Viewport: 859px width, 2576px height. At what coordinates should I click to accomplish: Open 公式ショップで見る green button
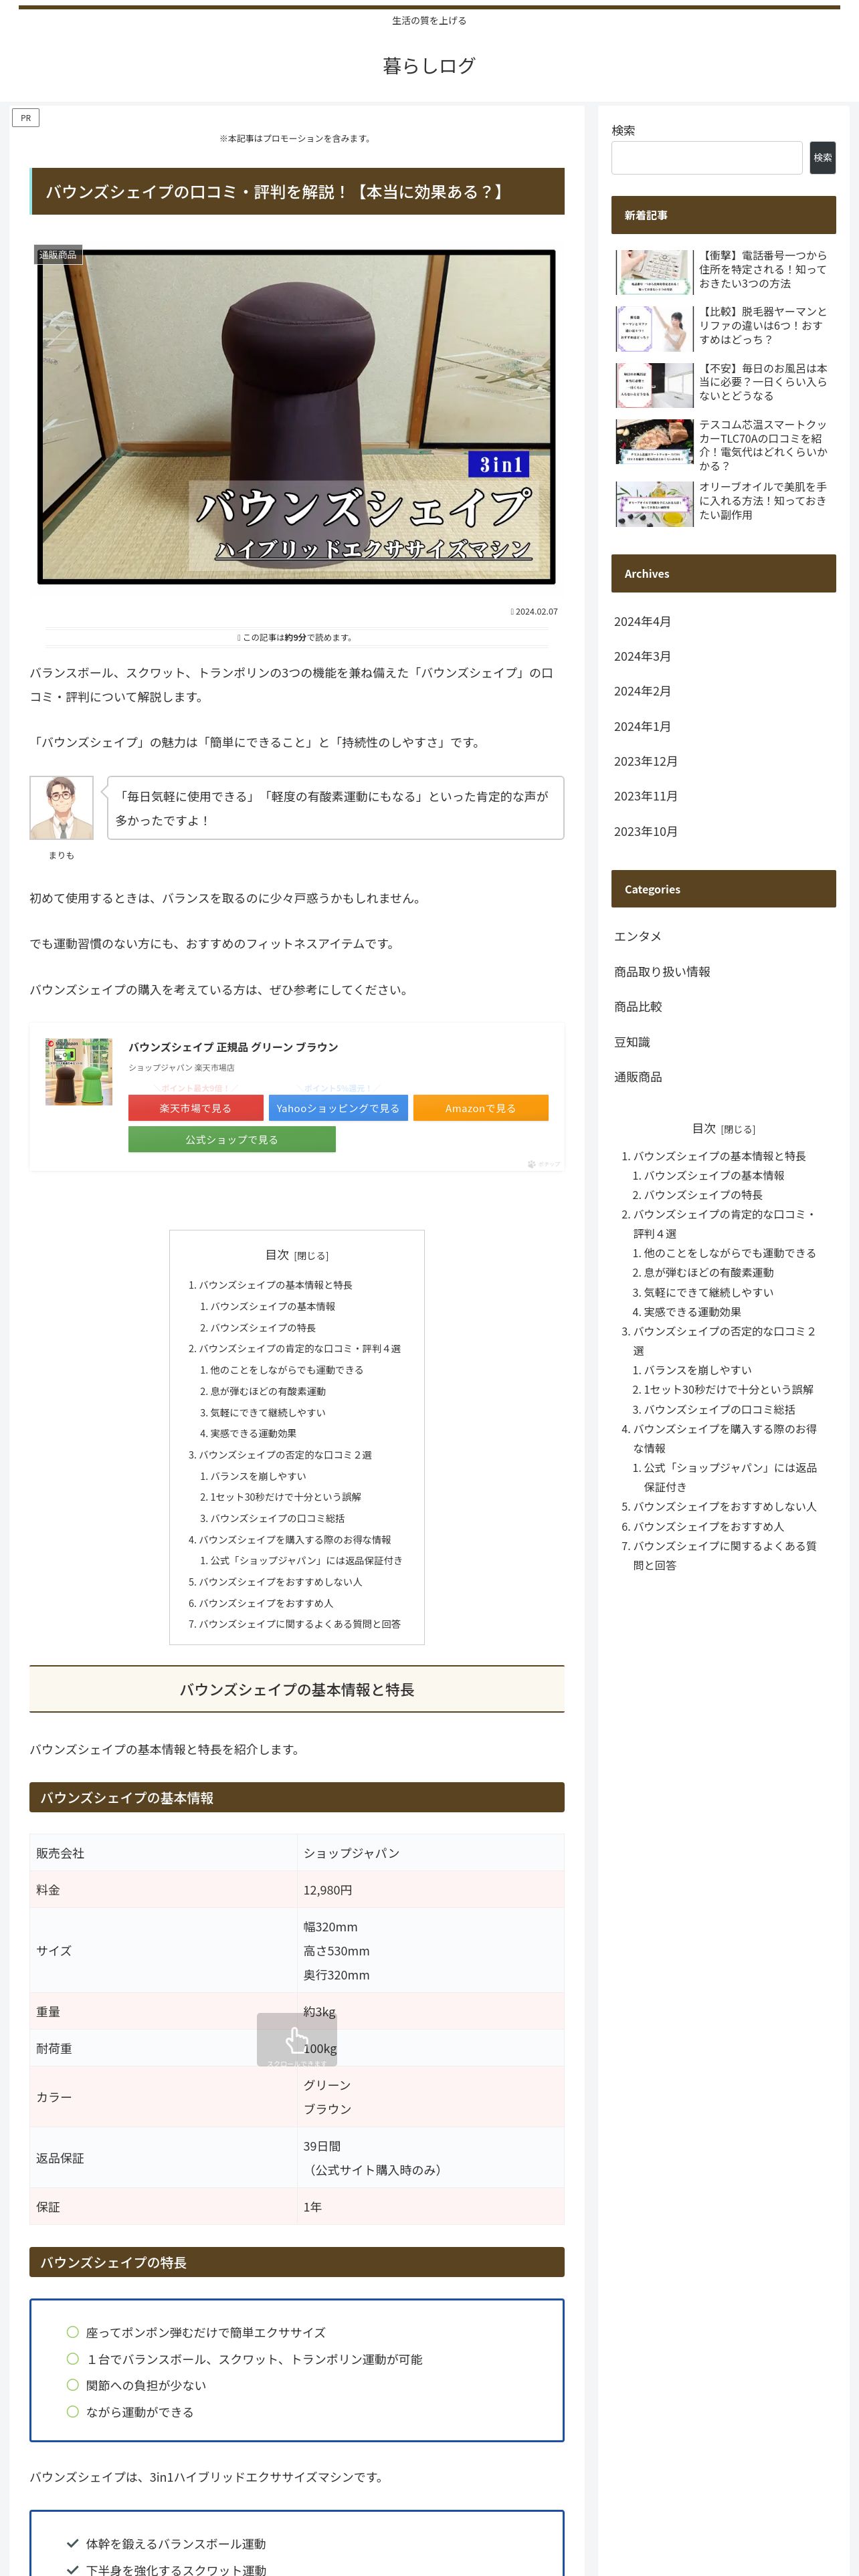tap(232, 1139)
